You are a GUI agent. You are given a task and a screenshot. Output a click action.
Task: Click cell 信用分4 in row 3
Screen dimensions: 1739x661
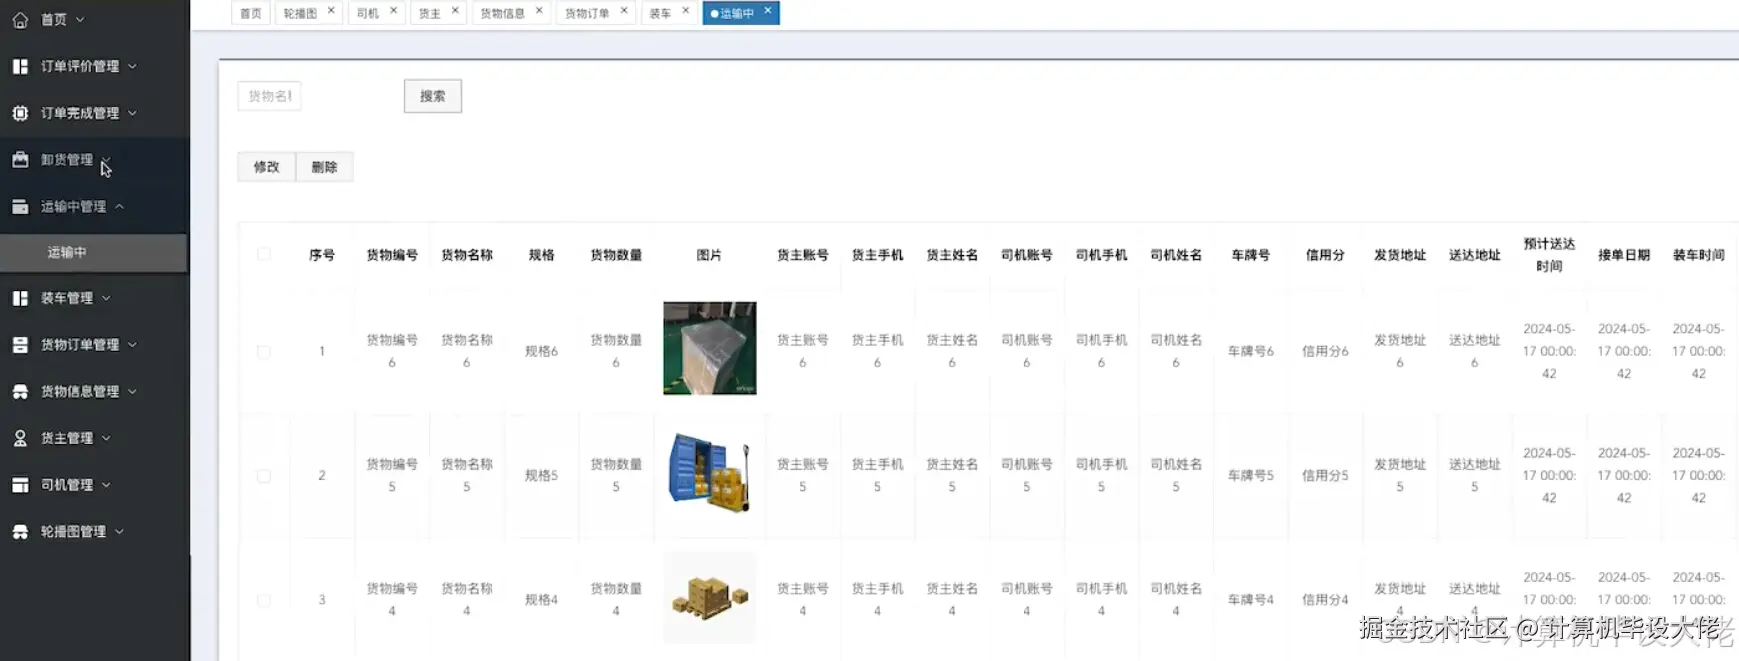coord(1325,600)
